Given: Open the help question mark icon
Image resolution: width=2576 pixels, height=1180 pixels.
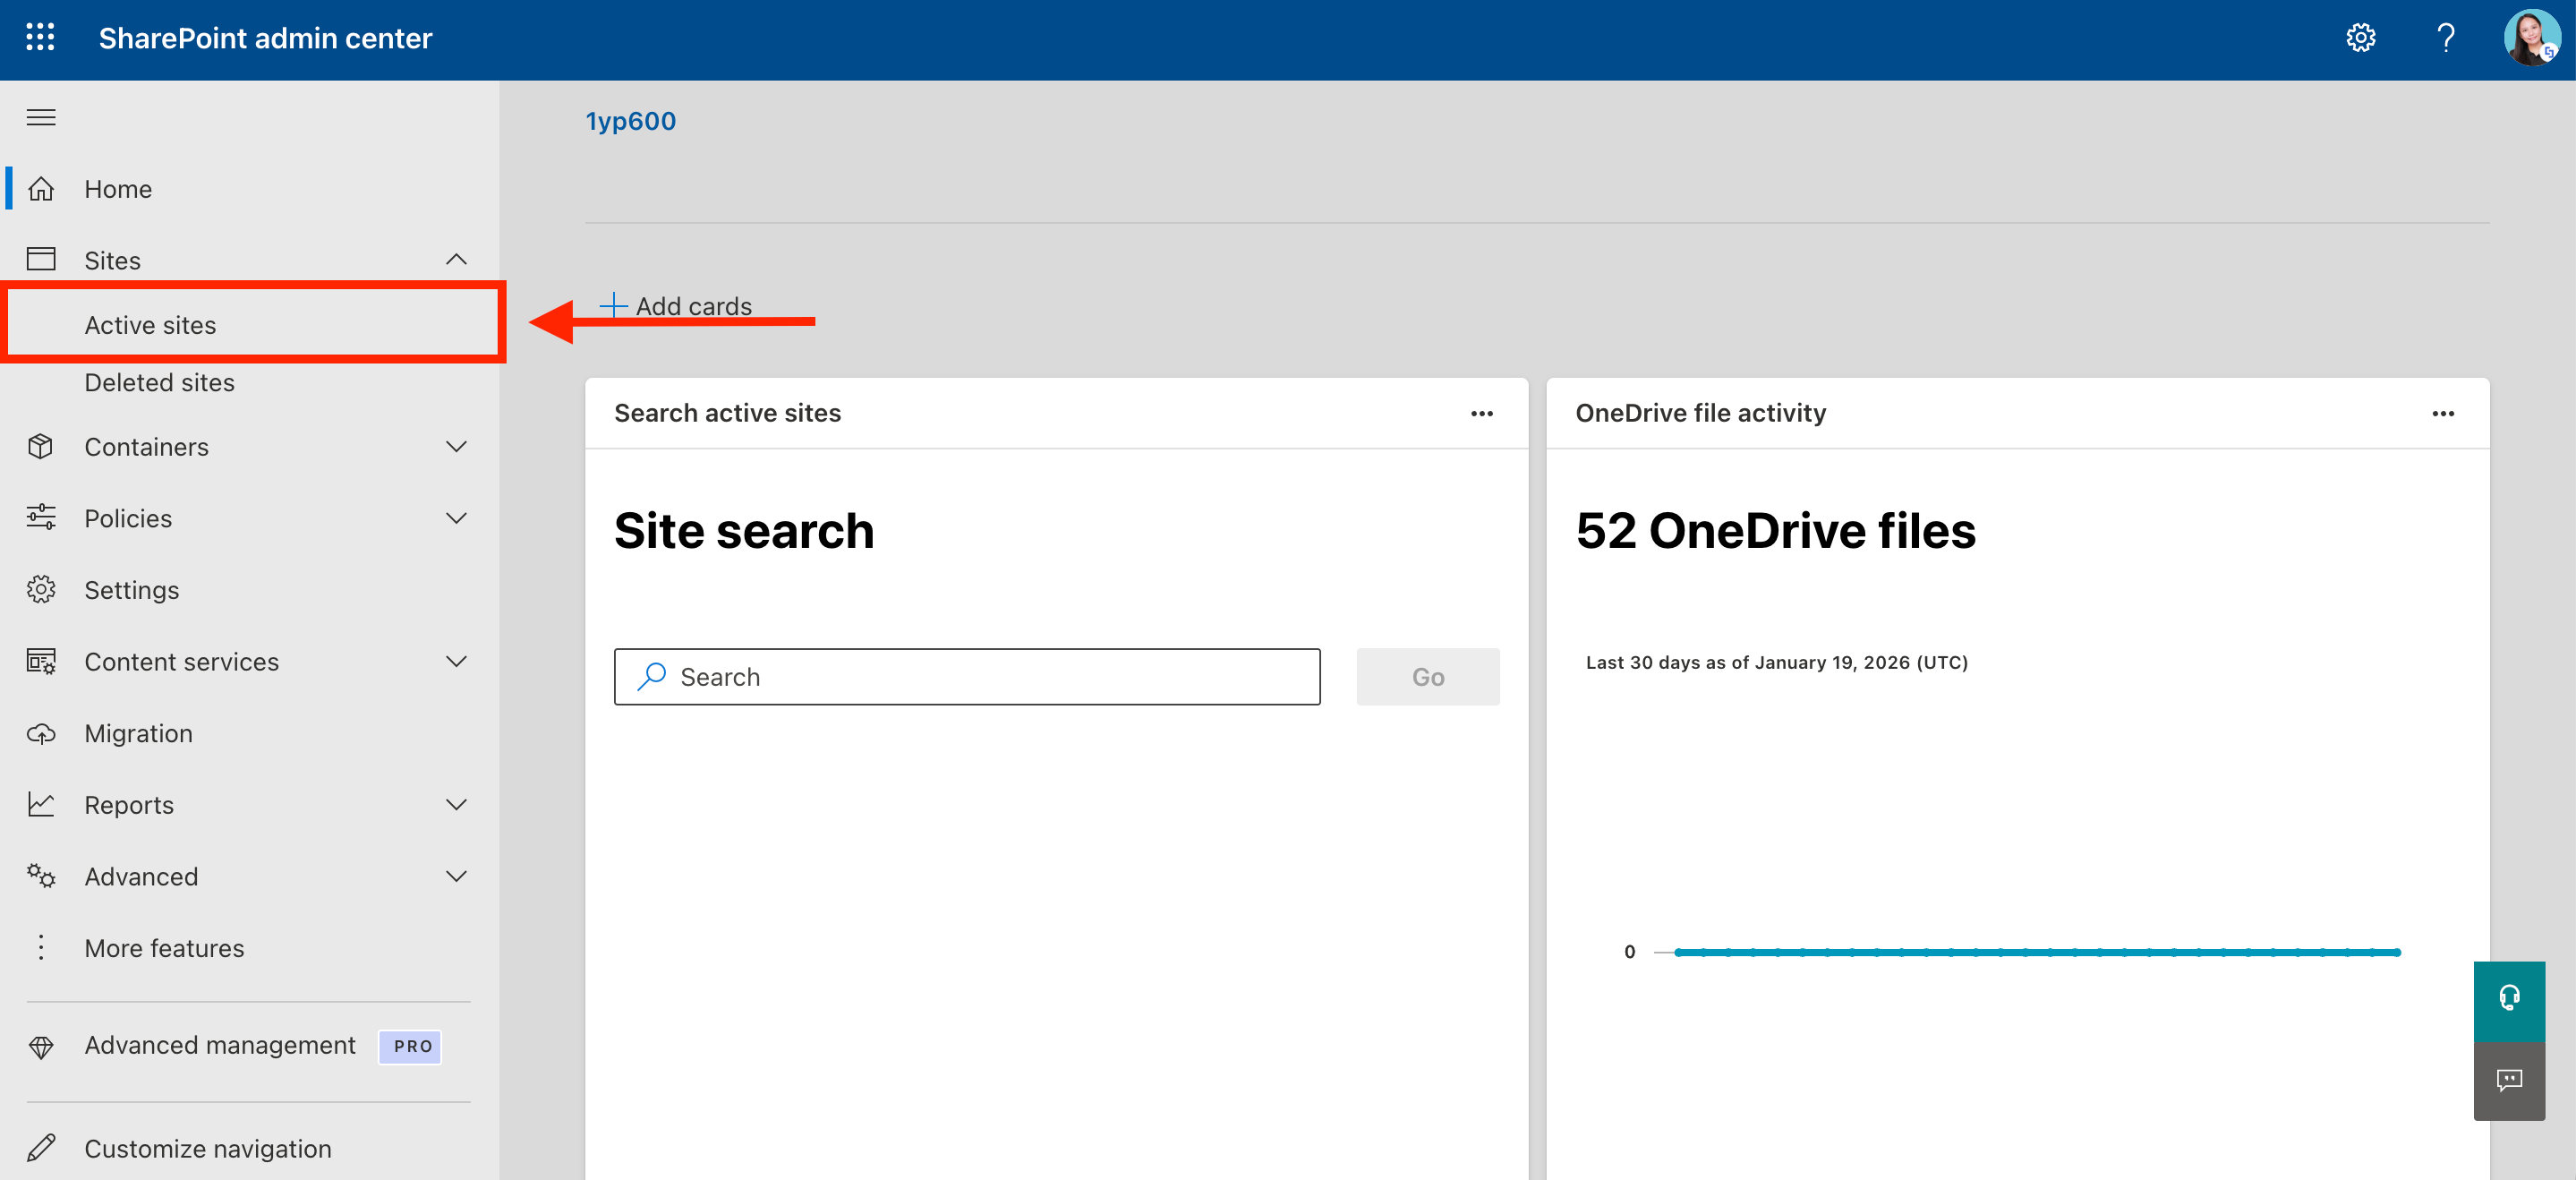Looking at the screenshot, I should [2445, 38].
